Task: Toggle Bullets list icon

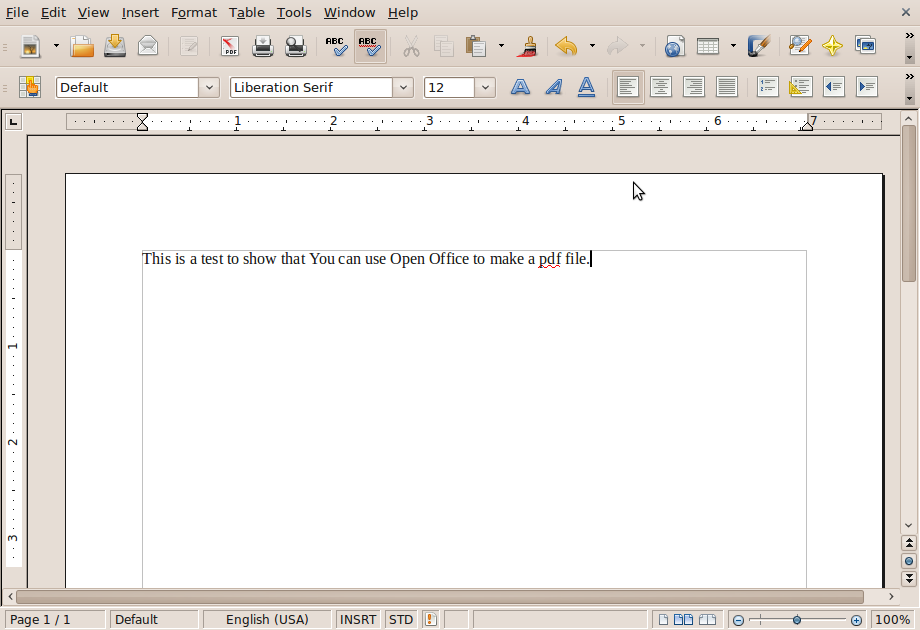Action: [x=800, y=87]
